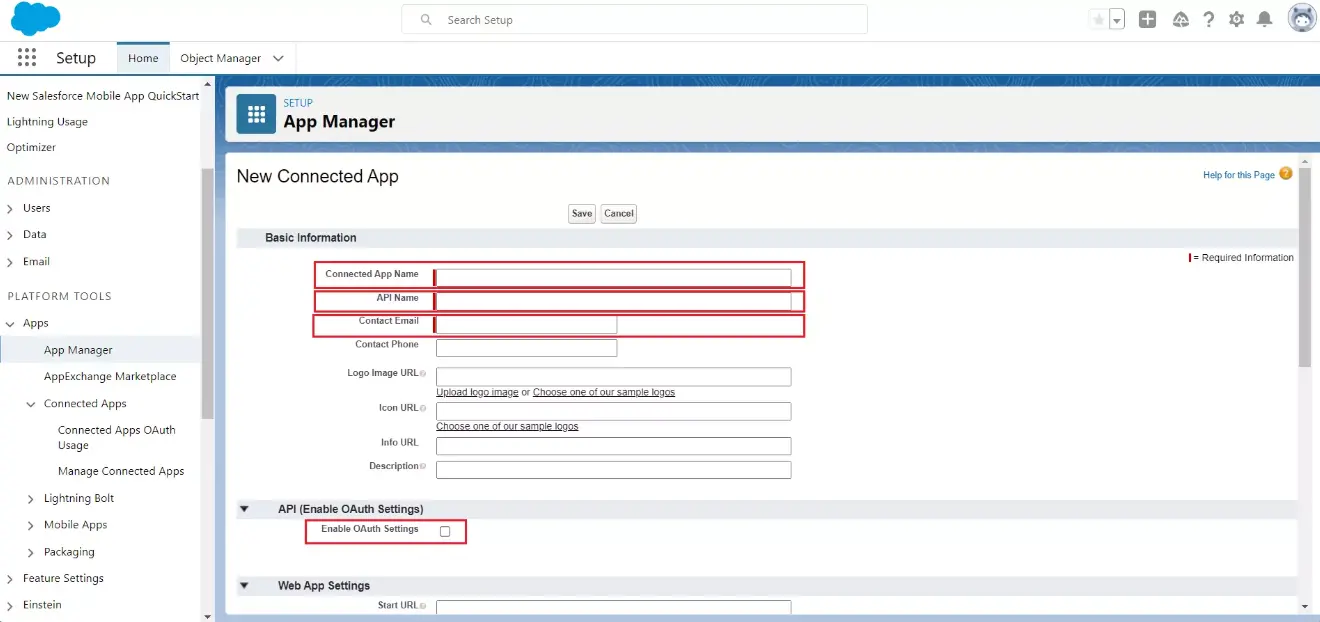Open New Salesforce Mobile App QuickStart
The height and width of the screenshot is (622, 1320).
click(x=103, y=96)
